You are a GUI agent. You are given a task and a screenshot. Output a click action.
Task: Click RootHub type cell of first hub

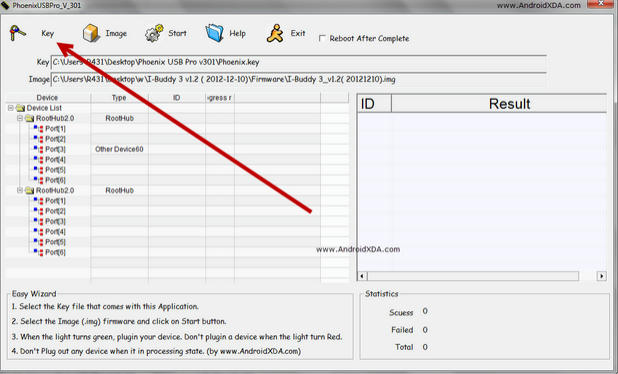(x=119, y=118)
